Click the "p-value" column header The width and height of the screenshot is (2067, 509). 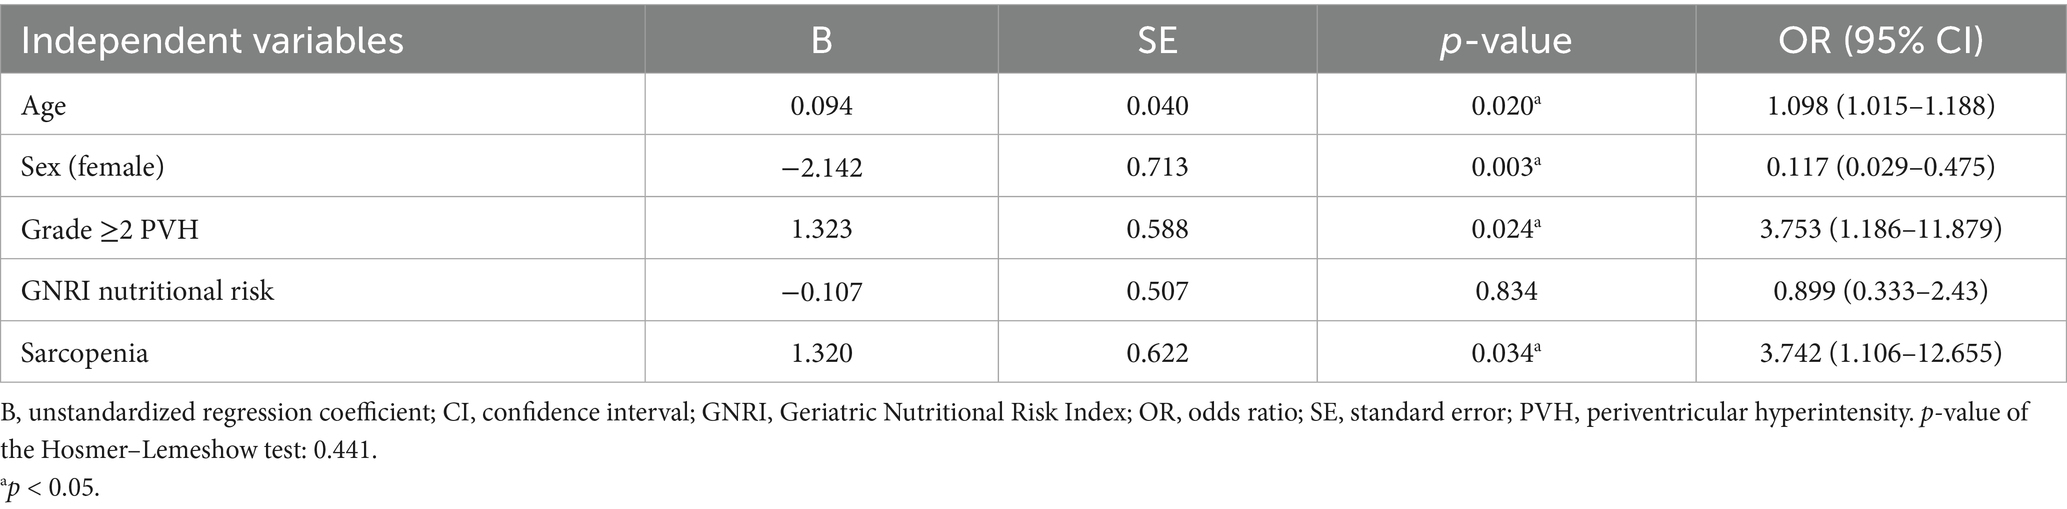[1506, 40]
